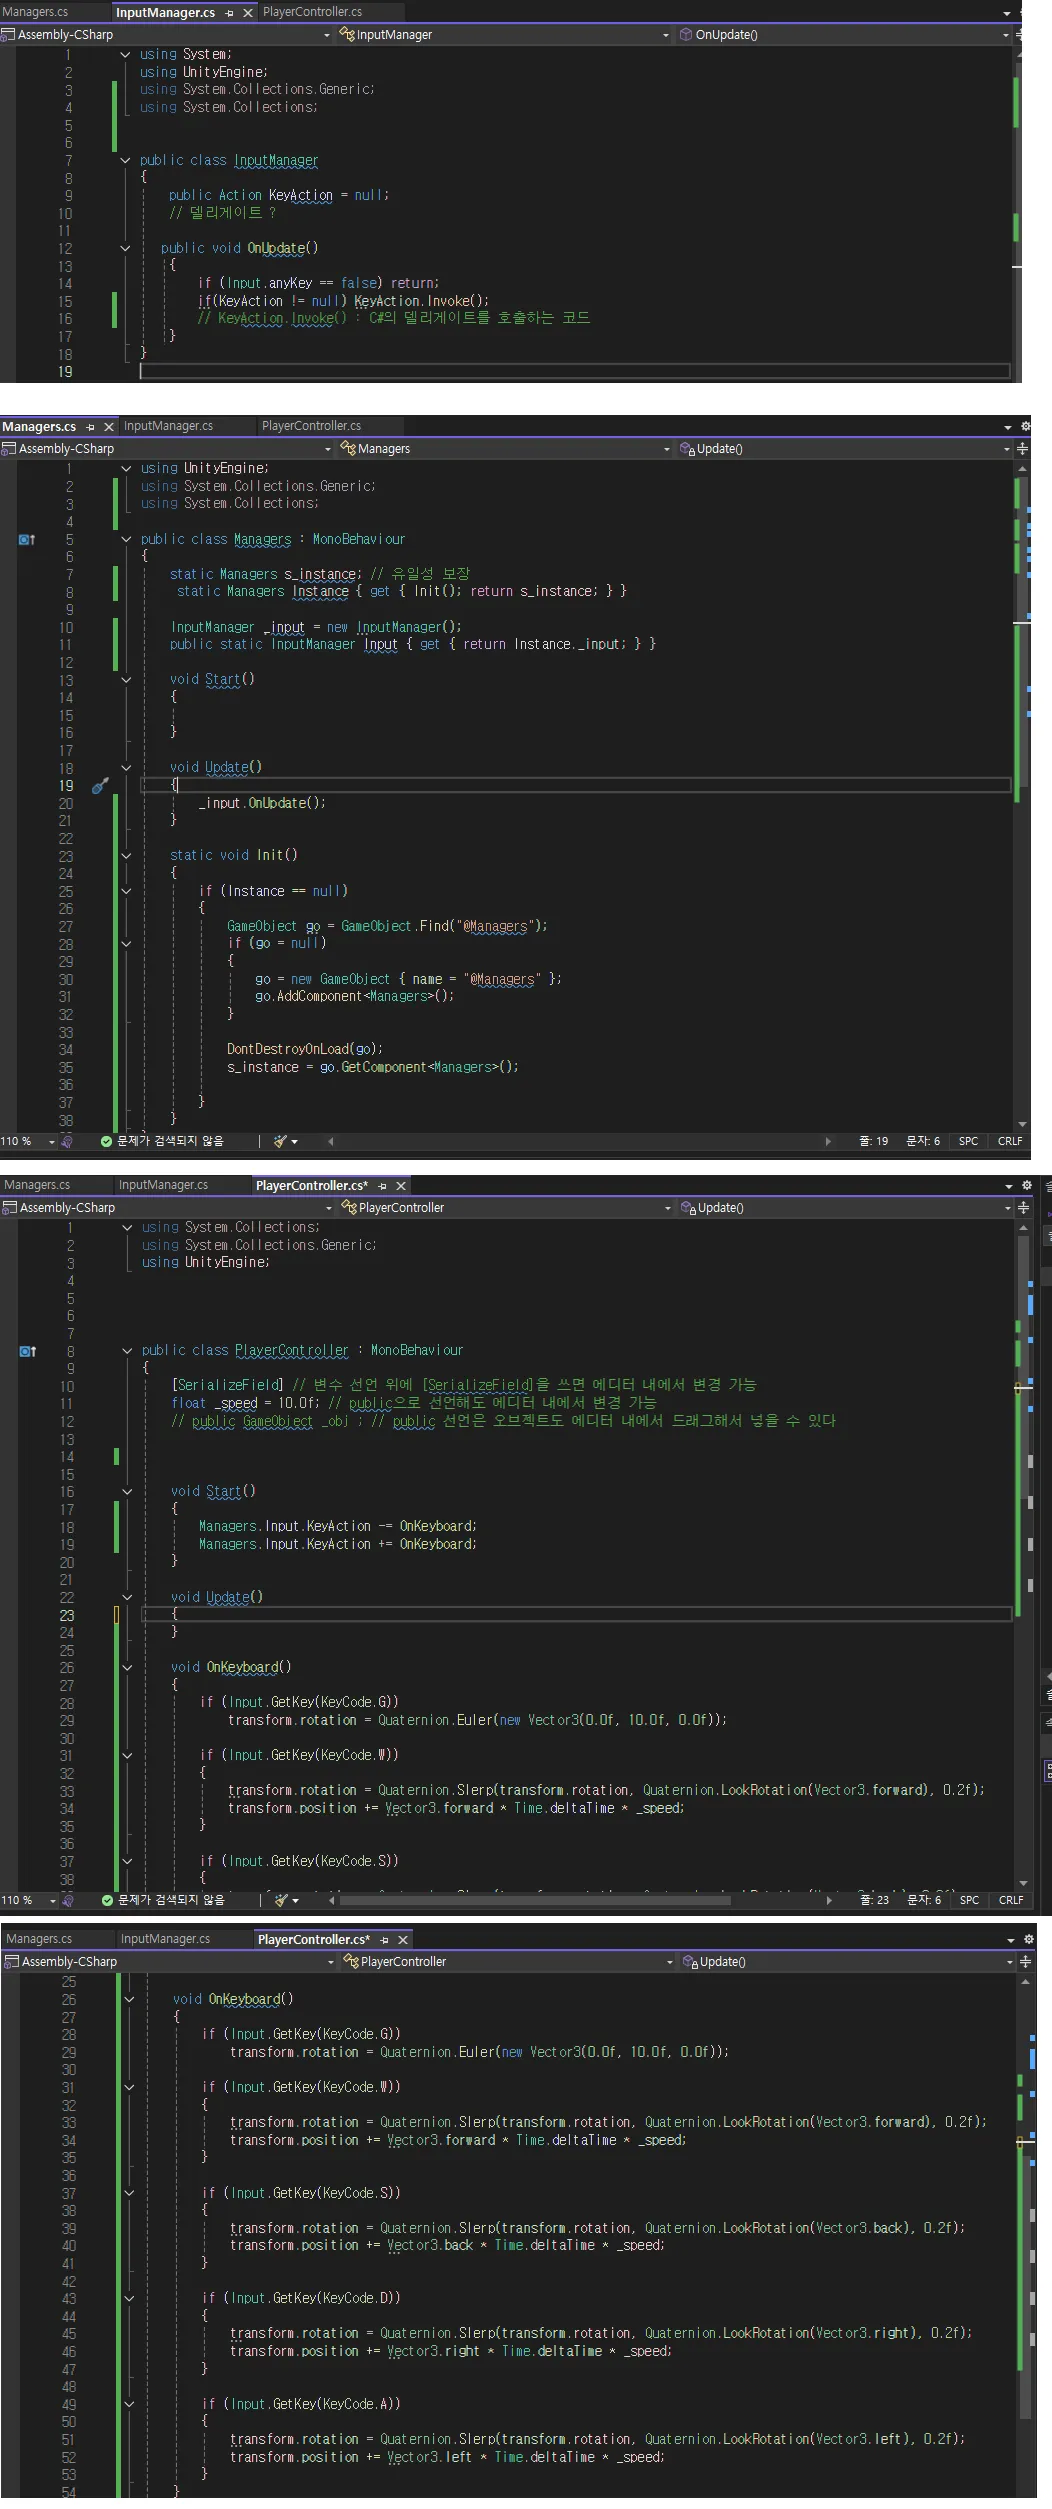
Task: Toggle SPC indicator in the Managers status bar
Action: (968, 1141)
